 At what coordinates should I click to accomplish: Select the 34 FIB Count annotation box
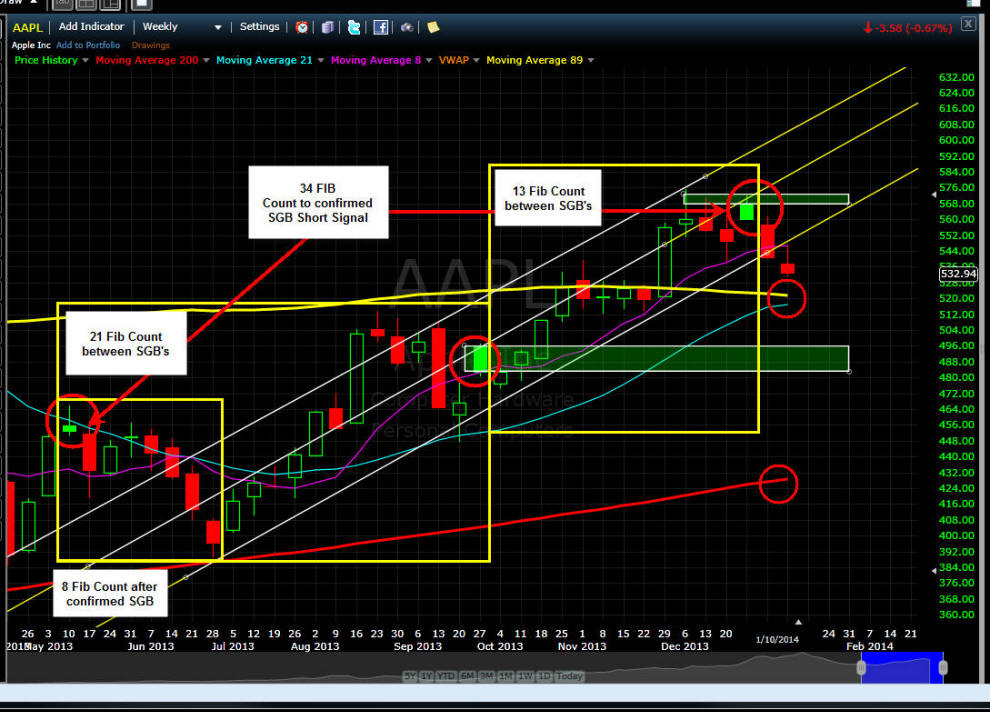(318, 203)
